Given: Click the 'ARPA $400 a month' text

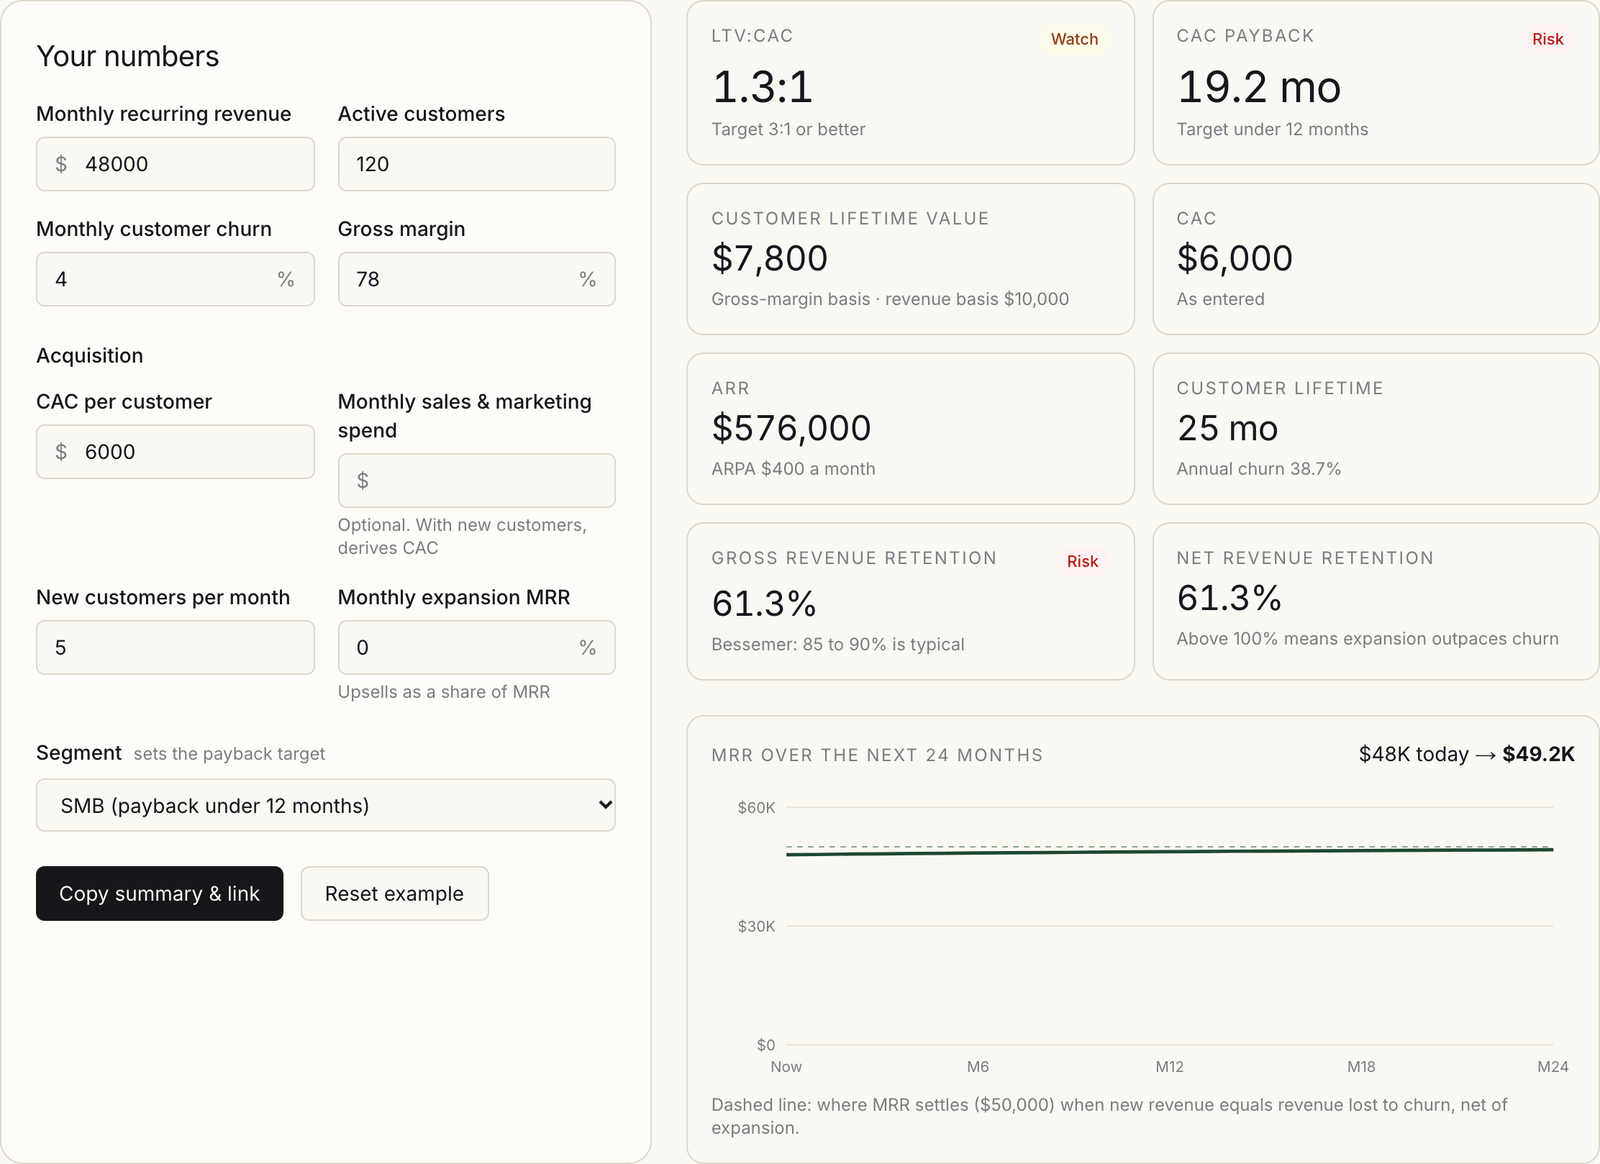Looking at the screenshot, I should (x=793, y=469).
